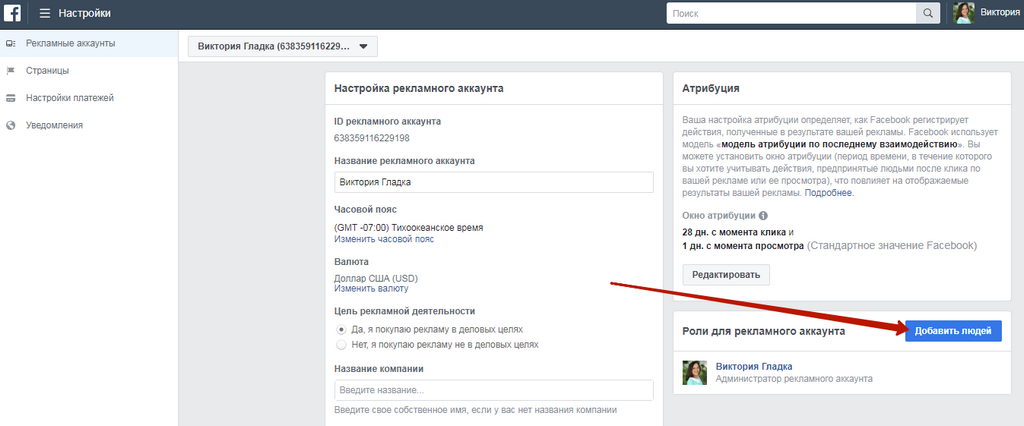Click Доллар США (USD) currency text
Viewport: 1024px width, 426px height.
coord(376,278)
